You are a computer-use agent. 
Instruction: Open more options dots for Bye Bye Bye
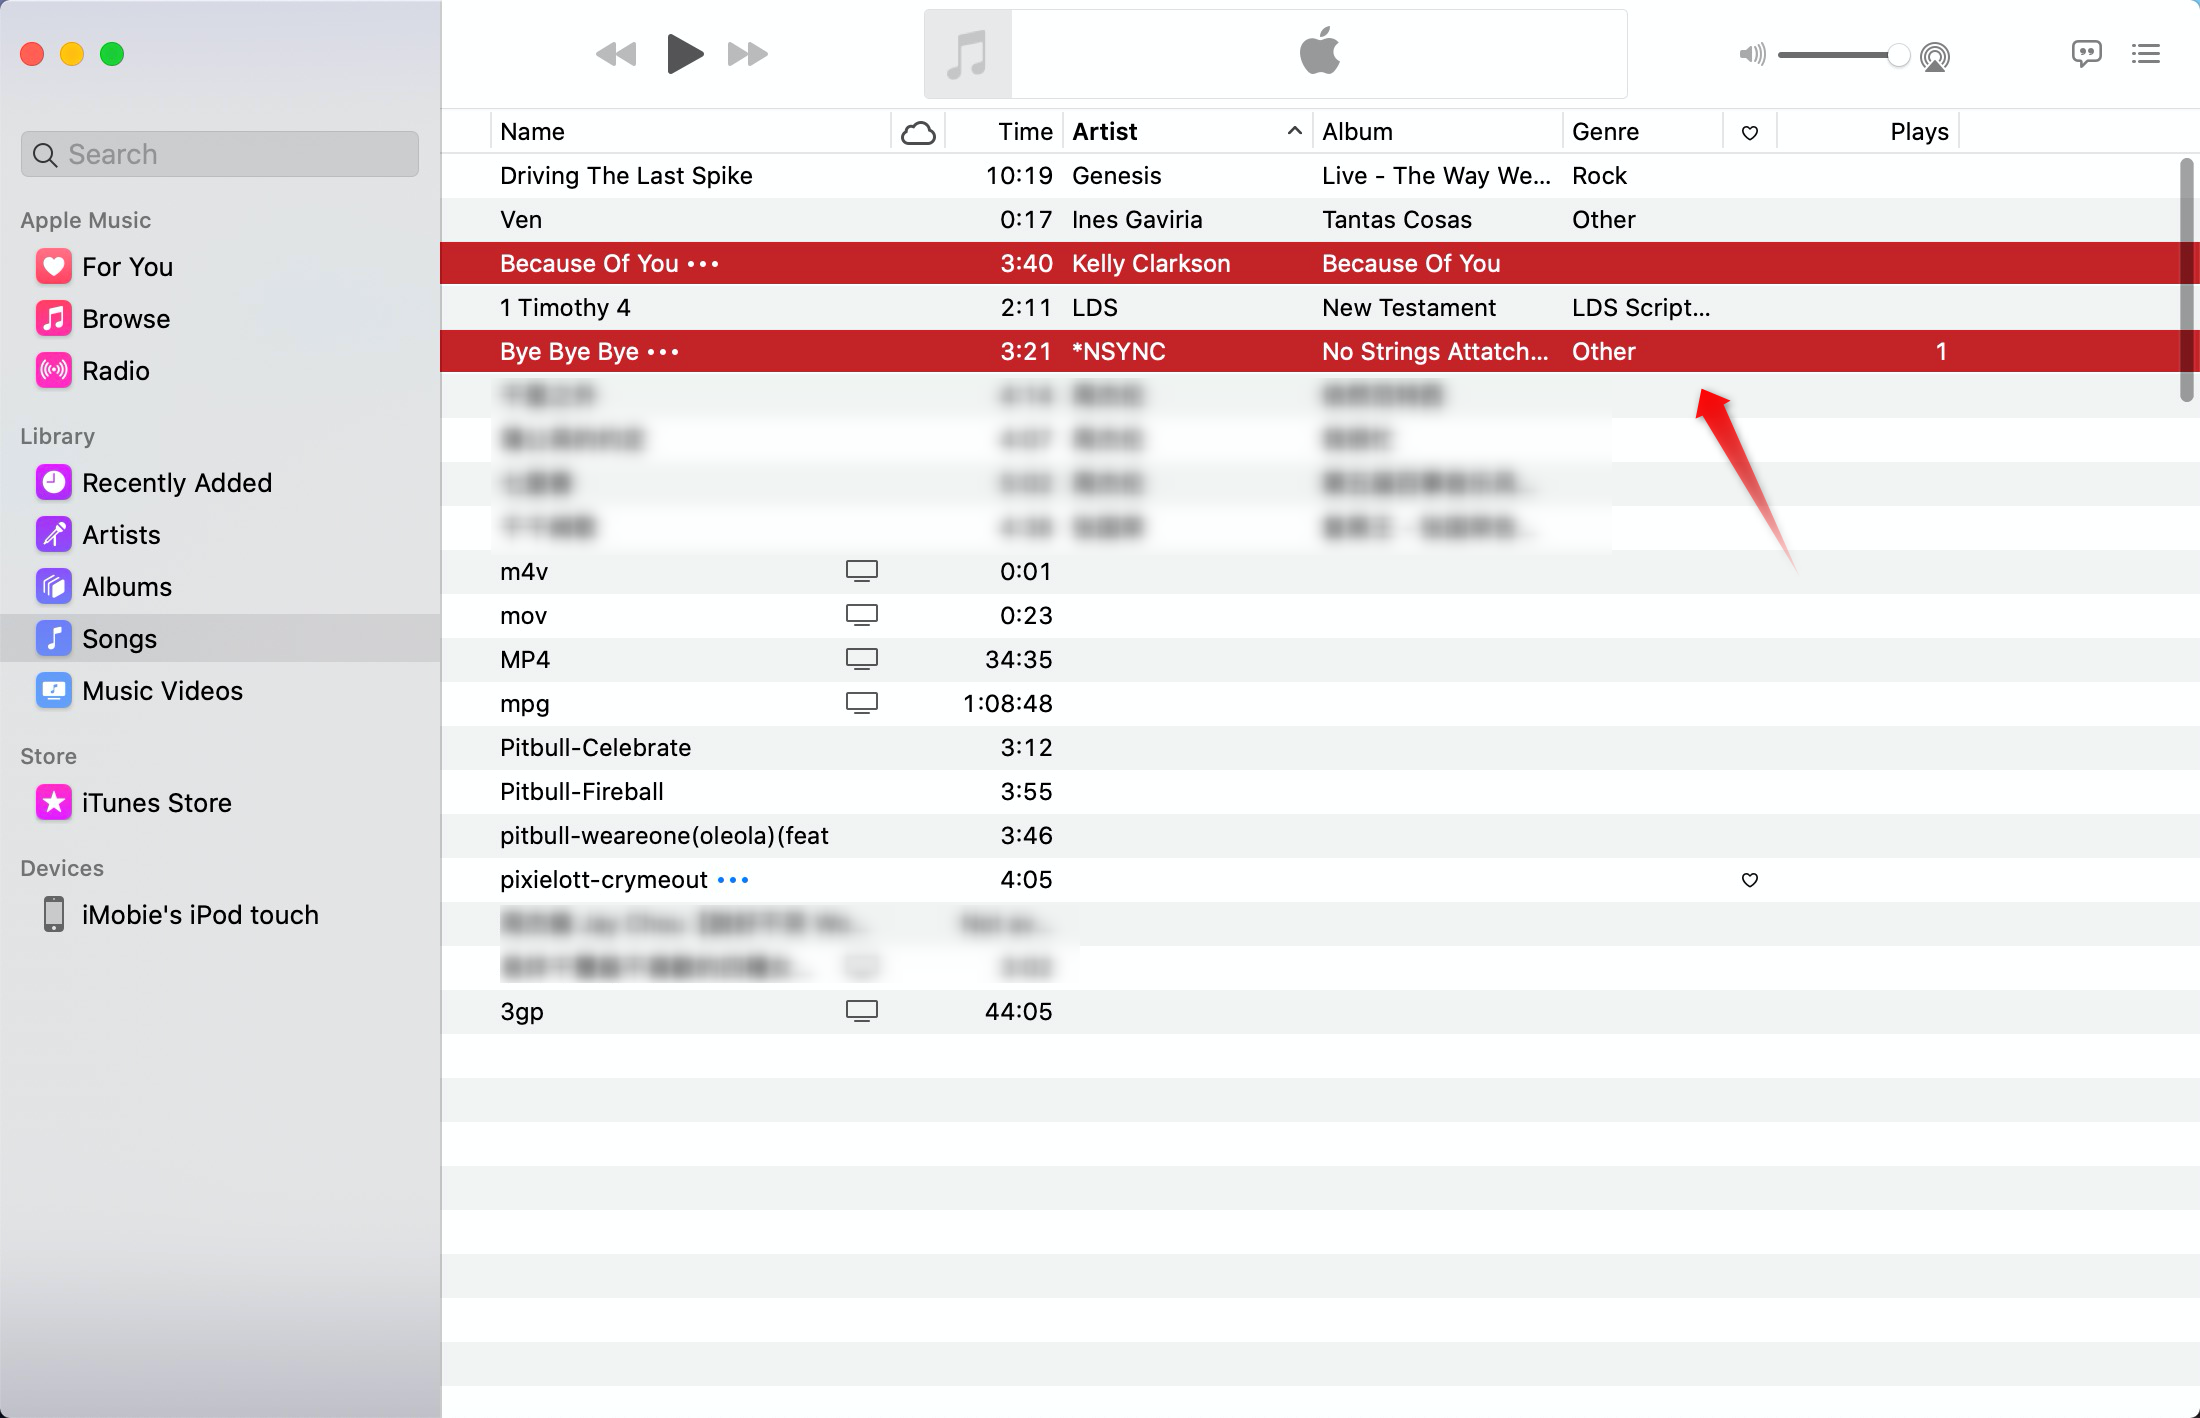click(663, 352)
